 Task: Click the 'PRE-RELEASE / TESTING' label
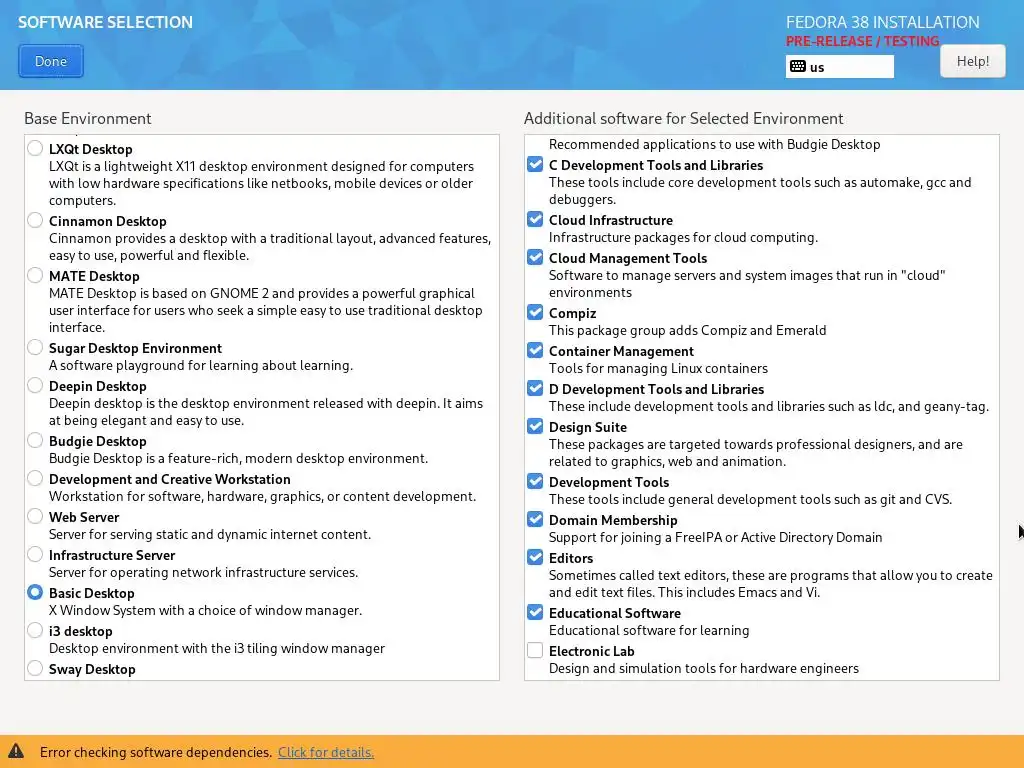(x=863, y=41)
